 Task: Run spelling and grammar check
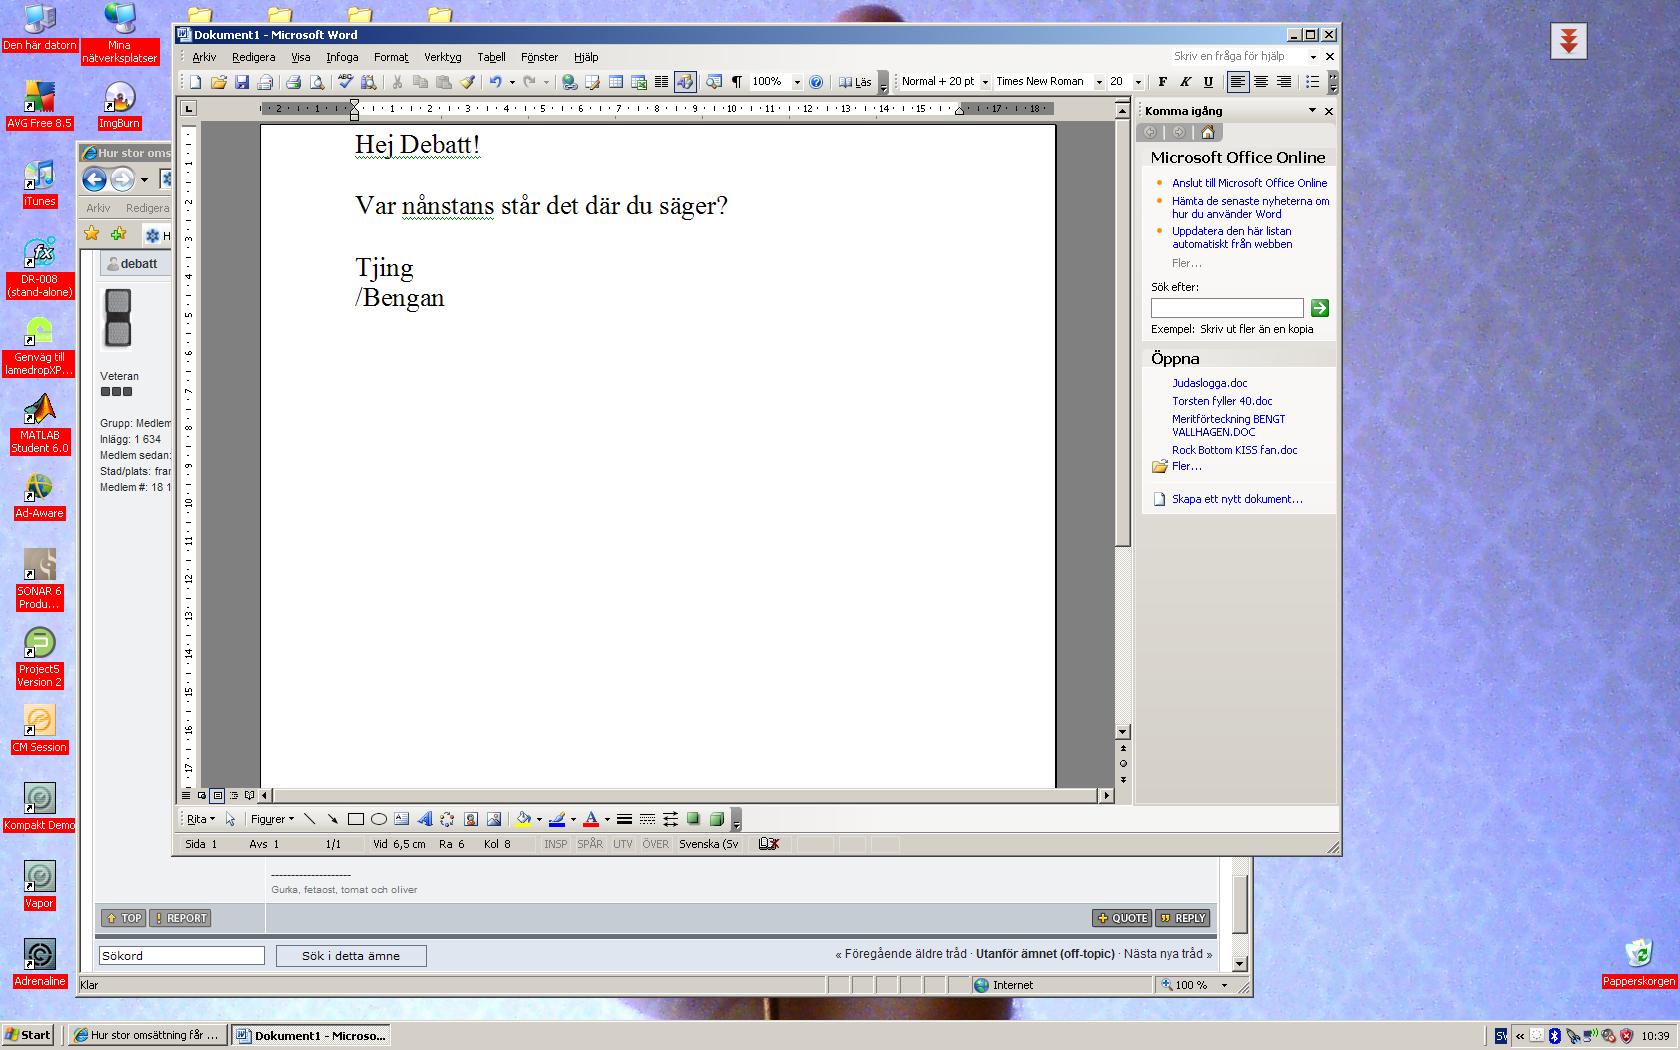[346, 82]
